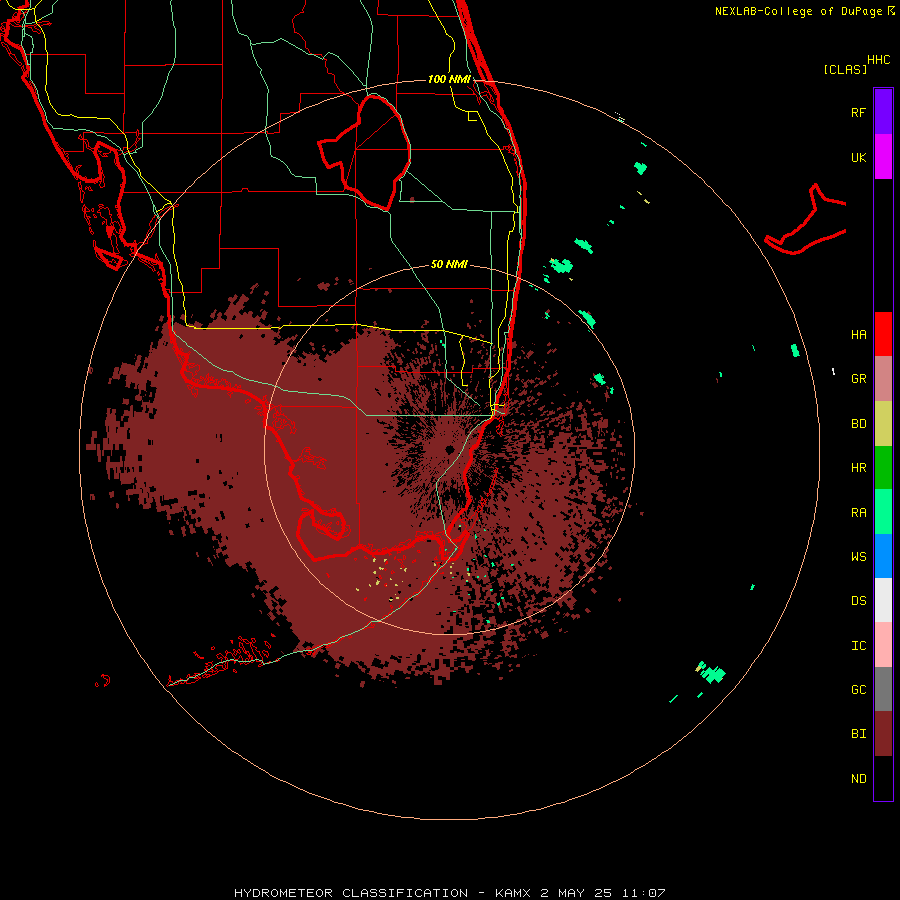Click the "KAMX" radar site identifier
900x900 pixels.
coord(513,893)
